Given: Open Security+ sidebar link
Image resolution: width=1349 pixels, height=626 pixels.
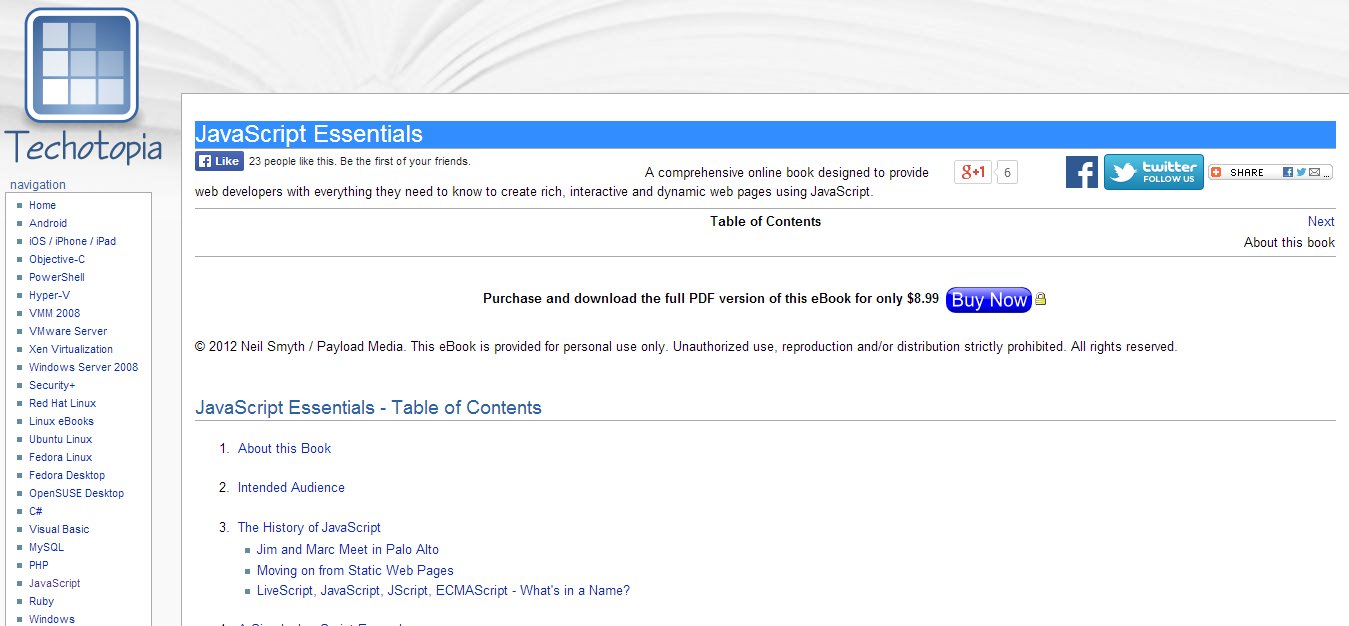Looking at the screenshot, I should (x=52, y=386).
